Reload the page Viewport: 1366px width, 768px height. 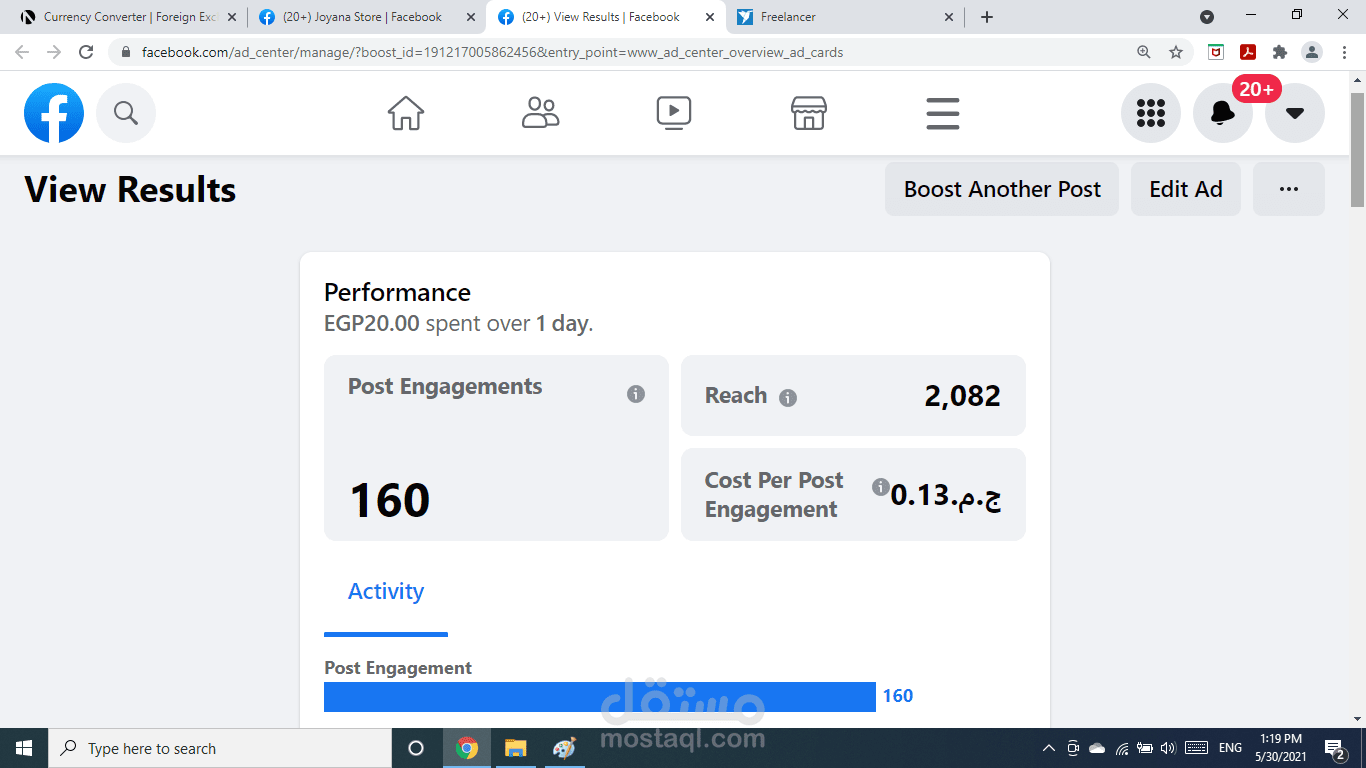(x=86, y=52)
